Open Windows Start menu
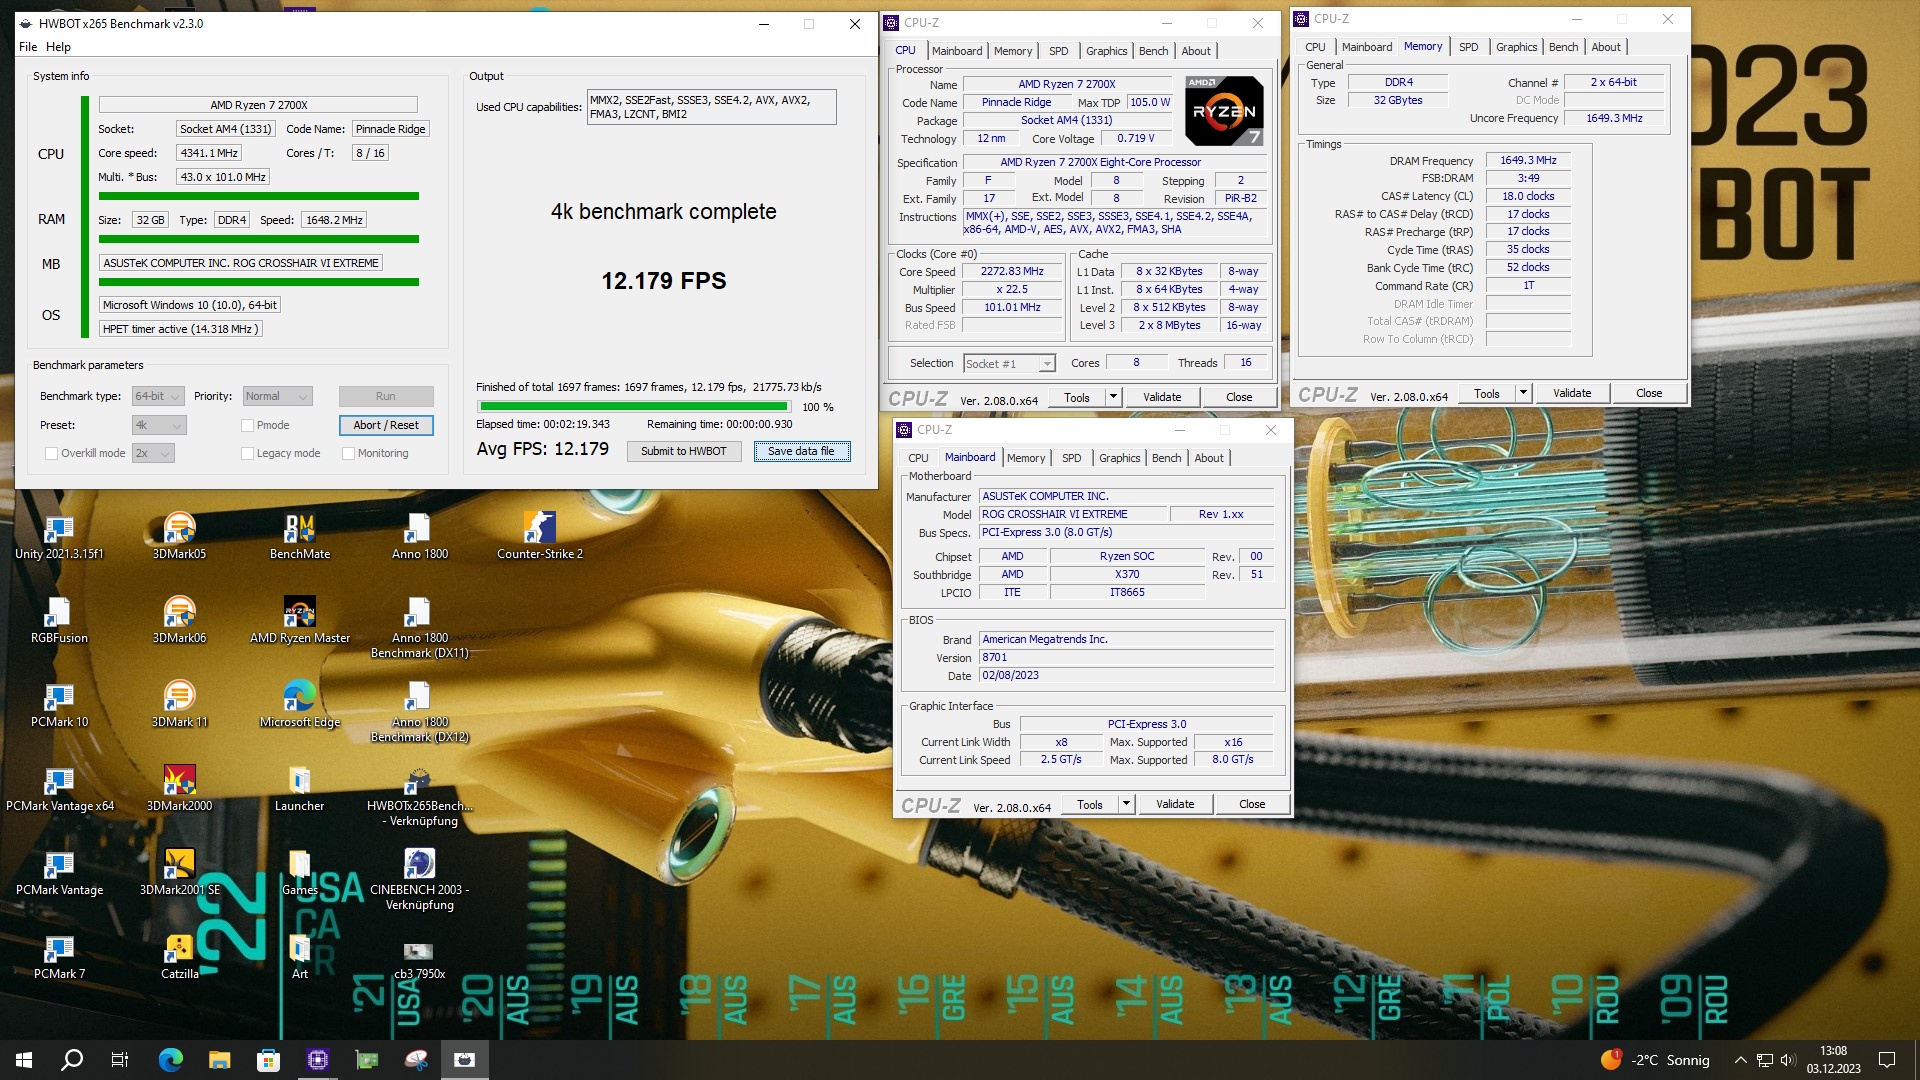1920x1080 pixels. (24, 1060)
